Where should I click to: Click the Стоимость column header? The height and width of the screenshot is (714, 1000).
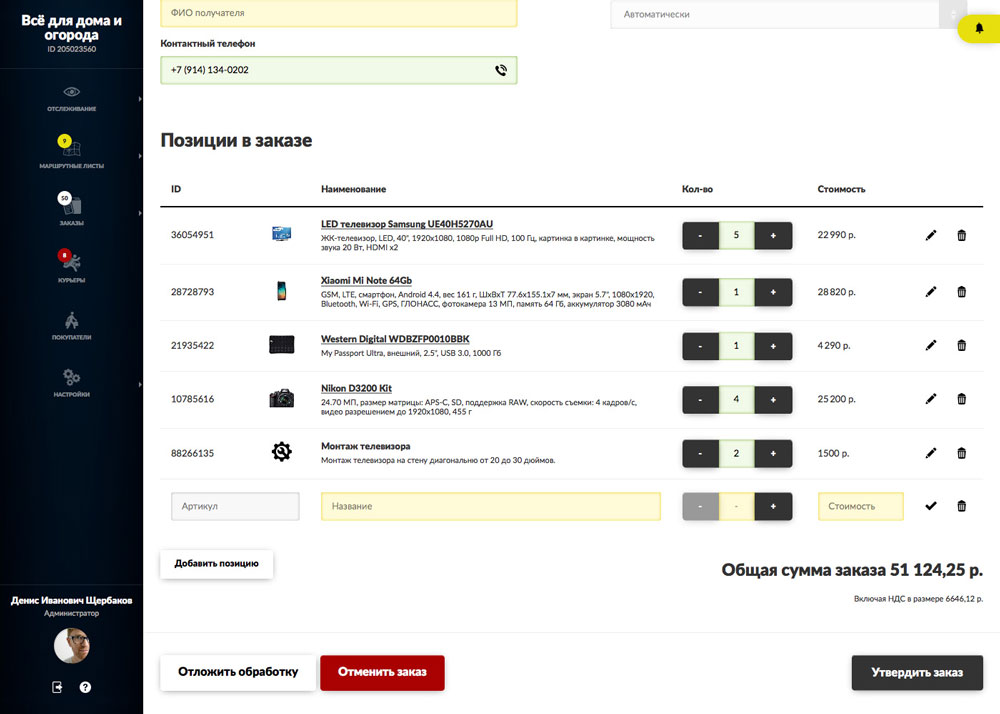click(x=841, y=189)
